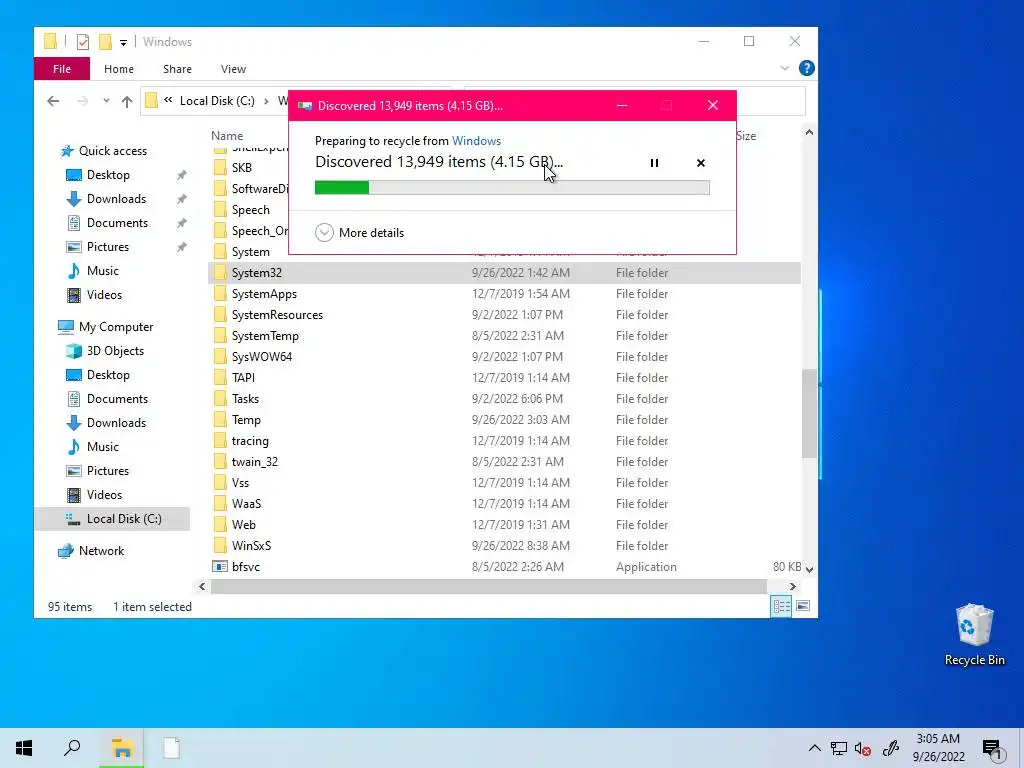
Task: Open the taskbar clock and date
Action: click(938, 748)
